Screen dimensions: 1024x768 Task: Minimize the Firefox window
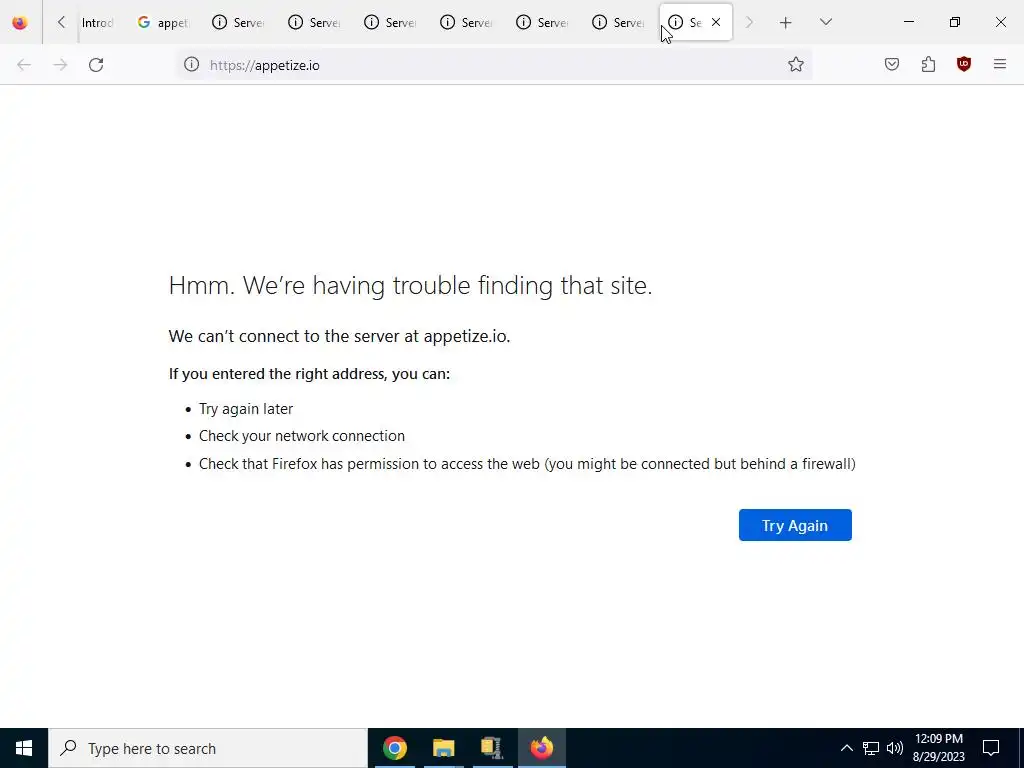click(x=908, y=22)
